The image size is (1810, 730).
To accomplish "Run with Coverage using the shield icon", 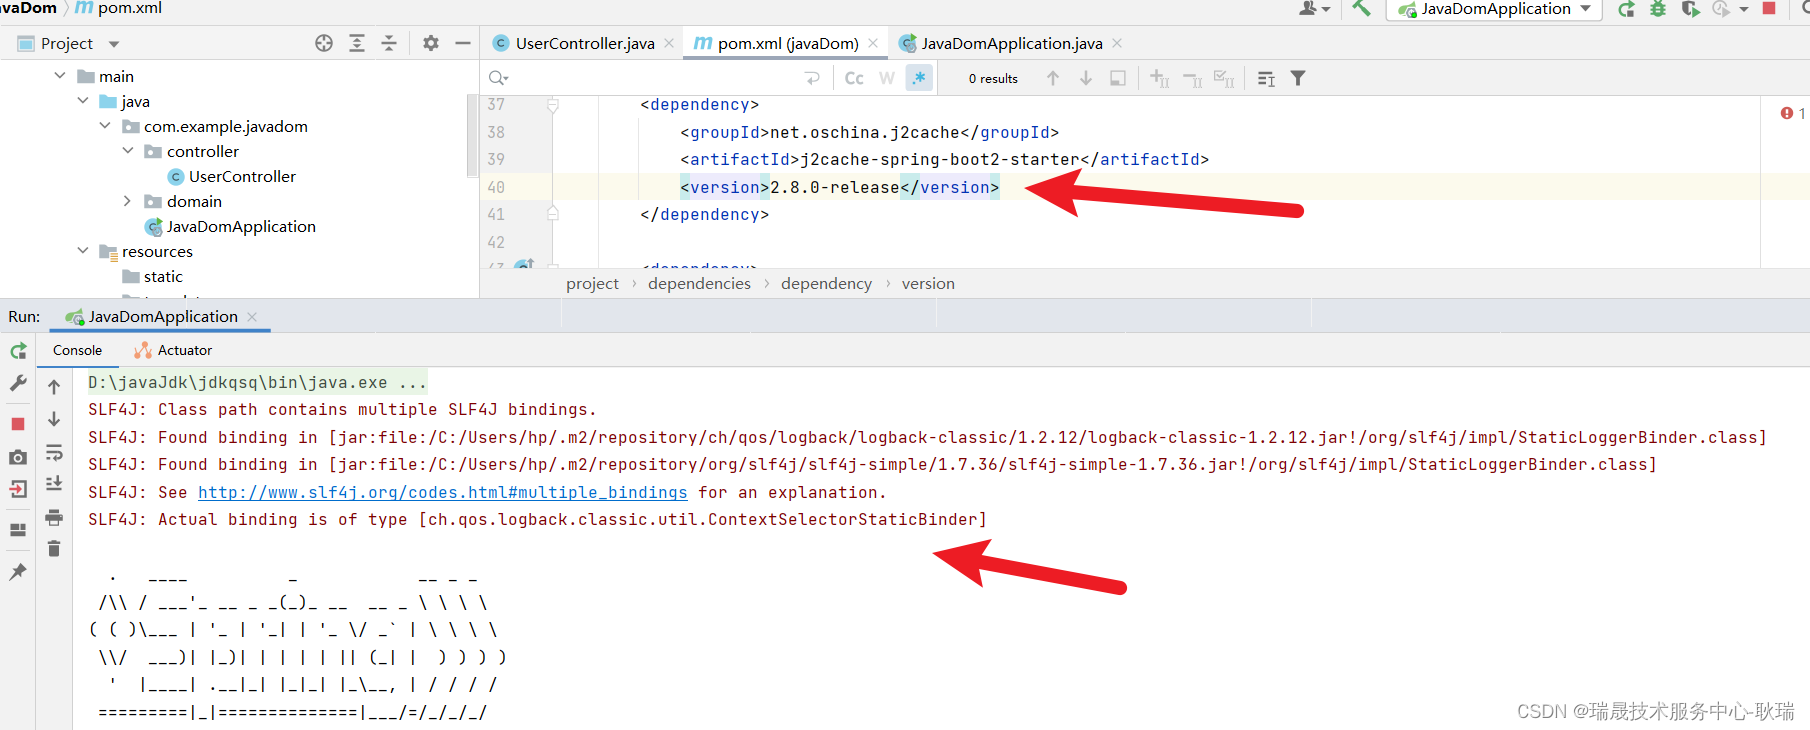I will [x=1690, y=9].
